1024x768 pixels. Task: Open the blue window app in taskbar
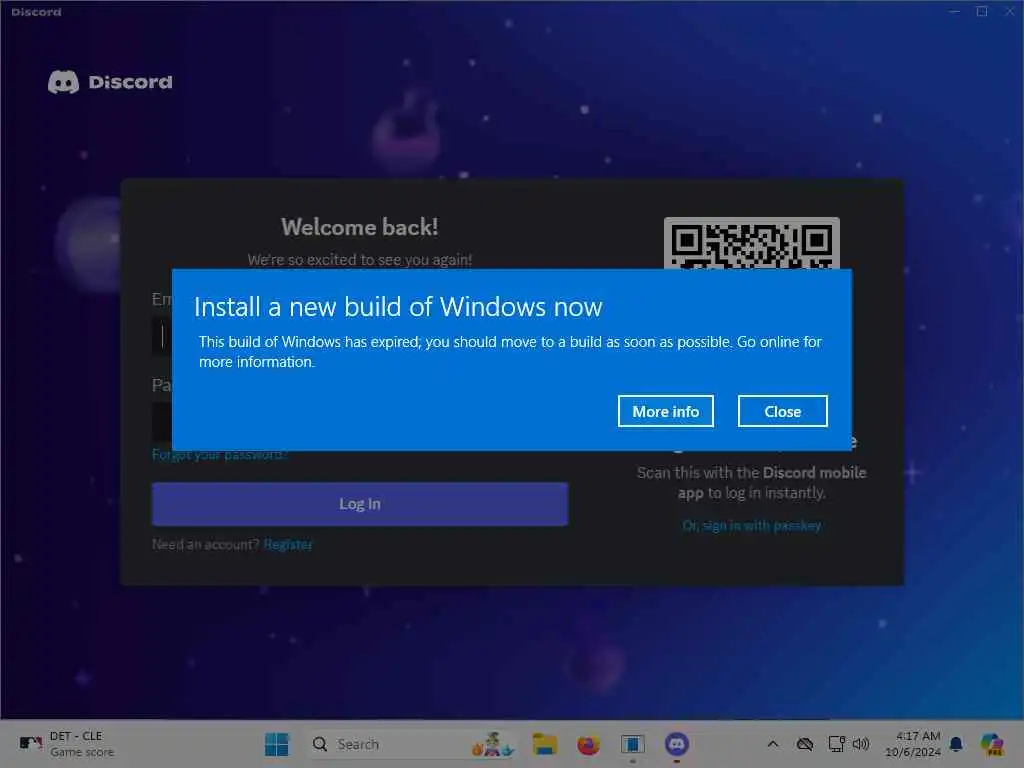click(x=632, y=744)
